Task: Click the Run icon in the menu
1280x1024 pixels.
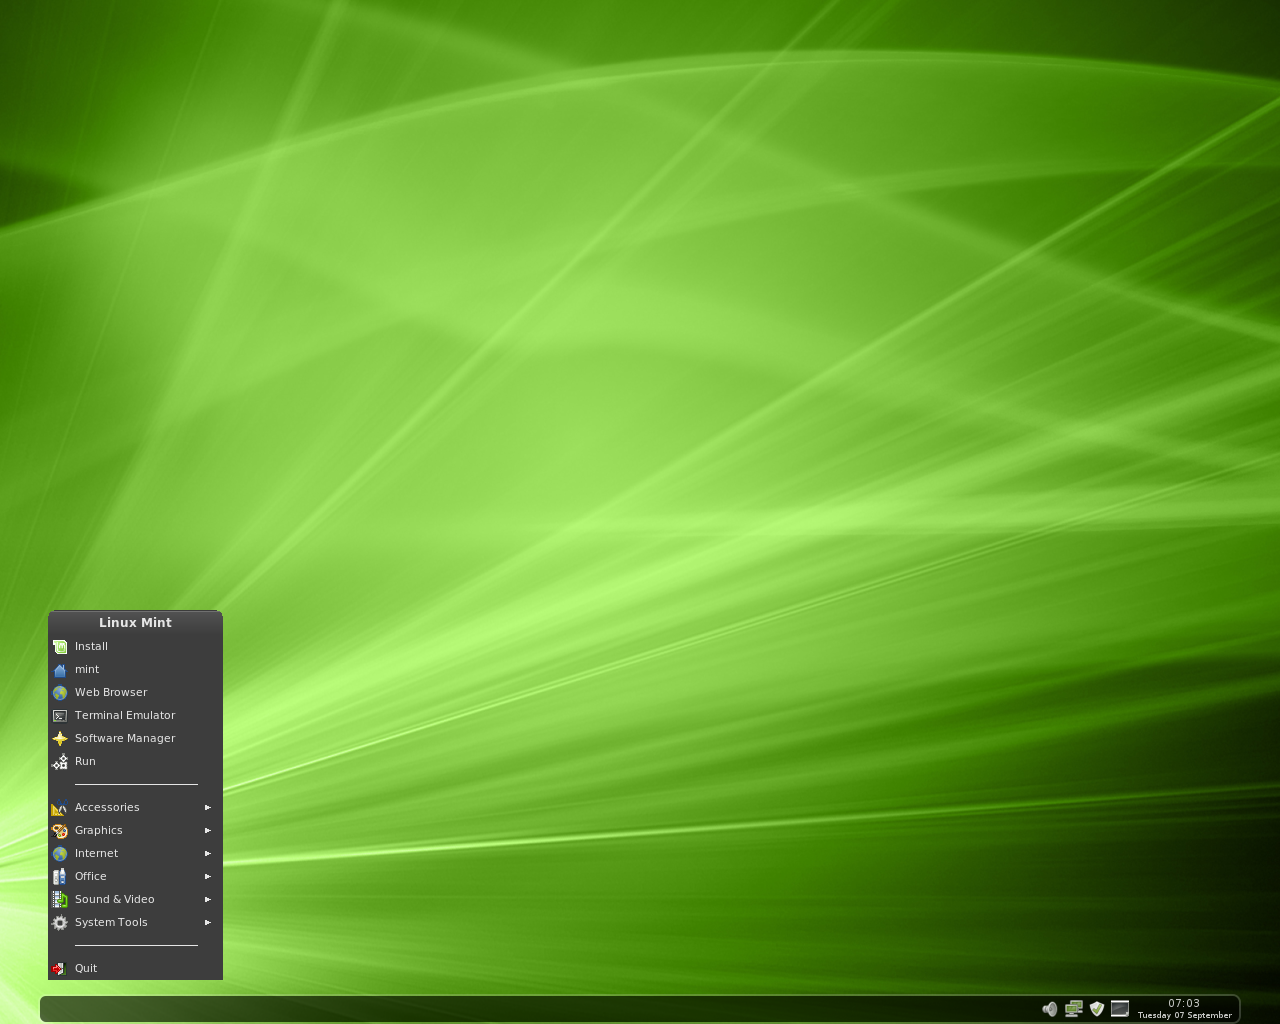Action: 60,762
